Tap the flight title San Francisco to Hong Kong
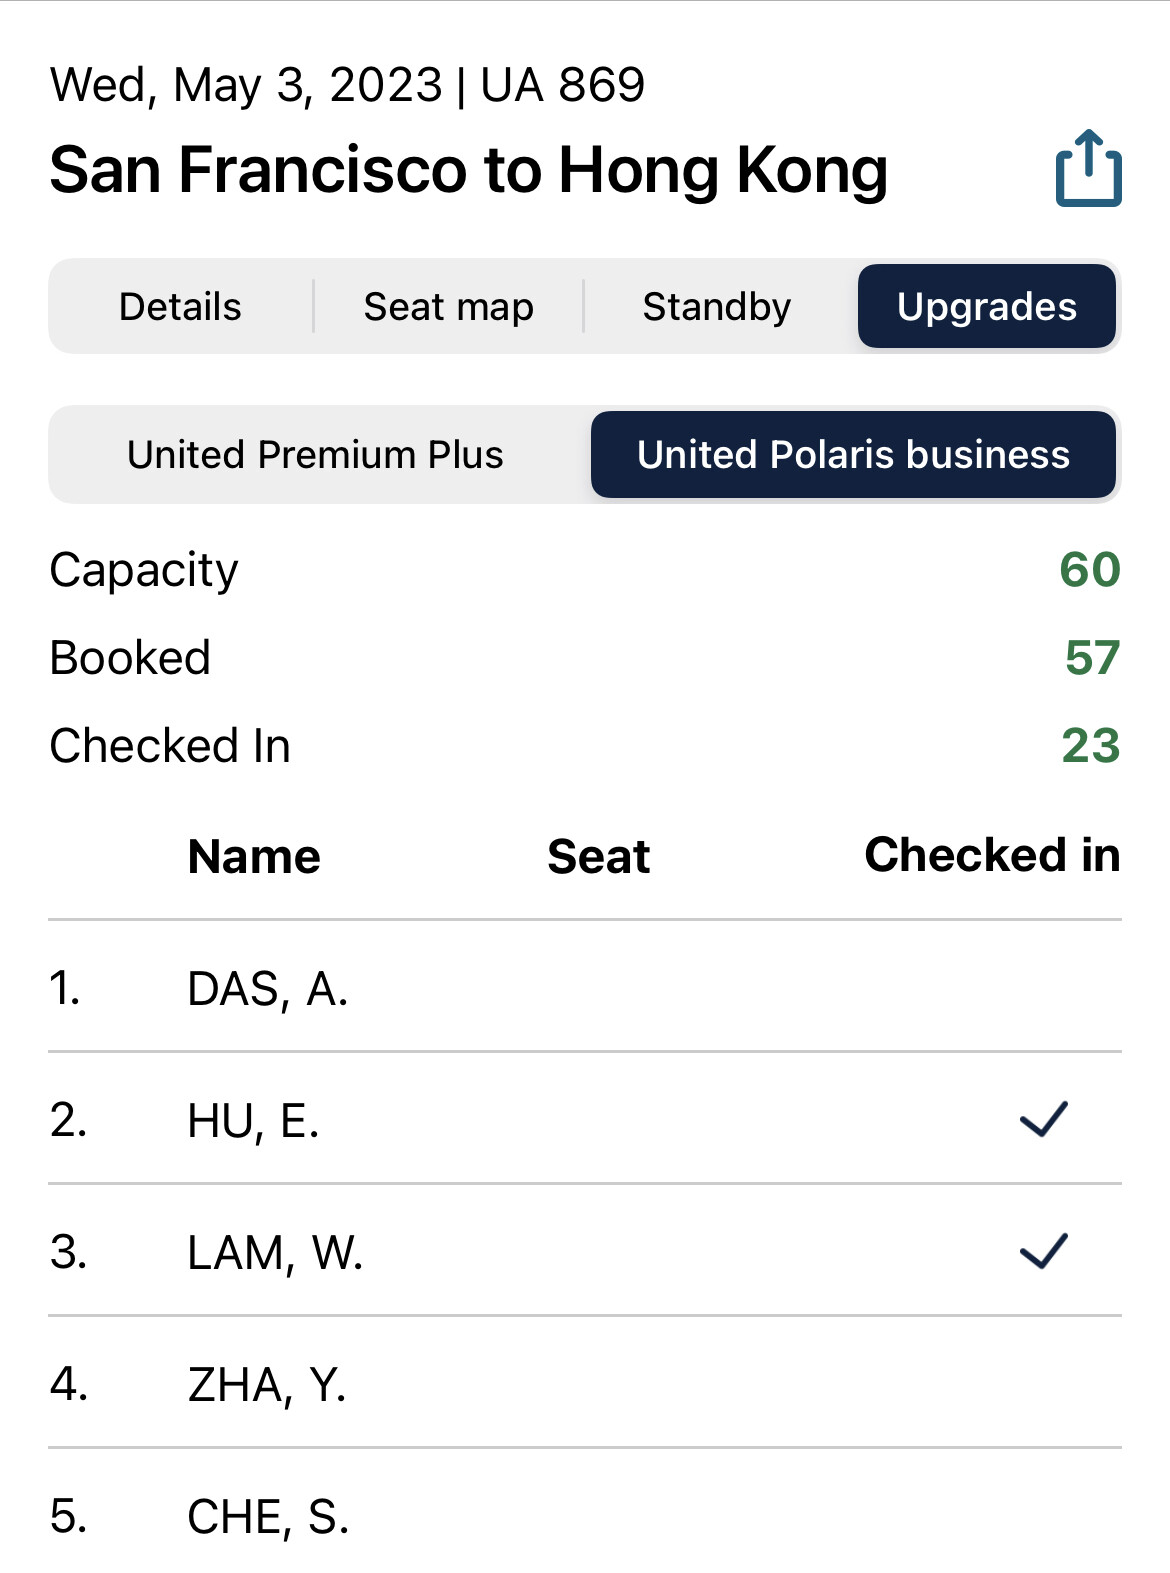Viewport: 1170px width, 1573px height. tap(470, 170)
